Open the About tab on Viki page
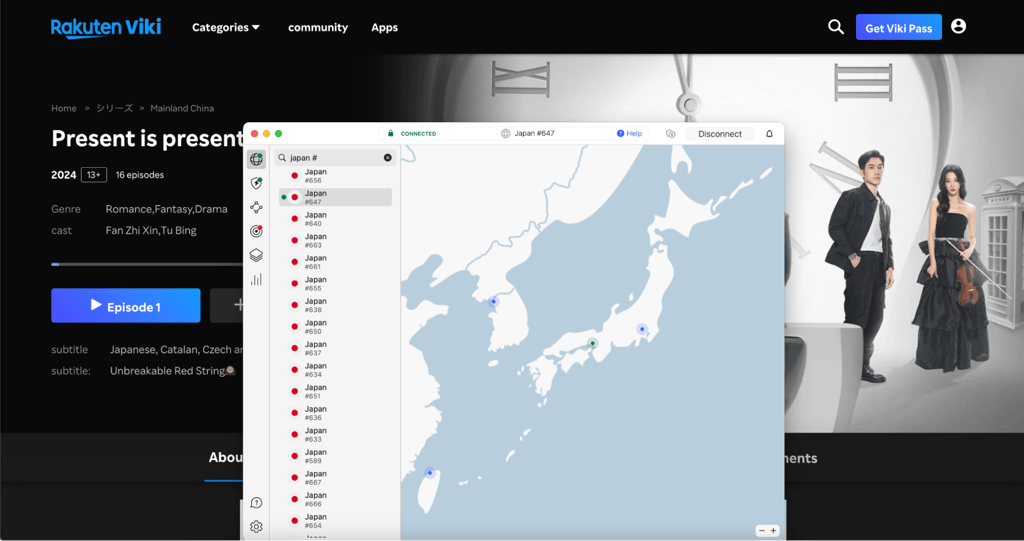The image size is (1024, 541). (x=225, y=457)
